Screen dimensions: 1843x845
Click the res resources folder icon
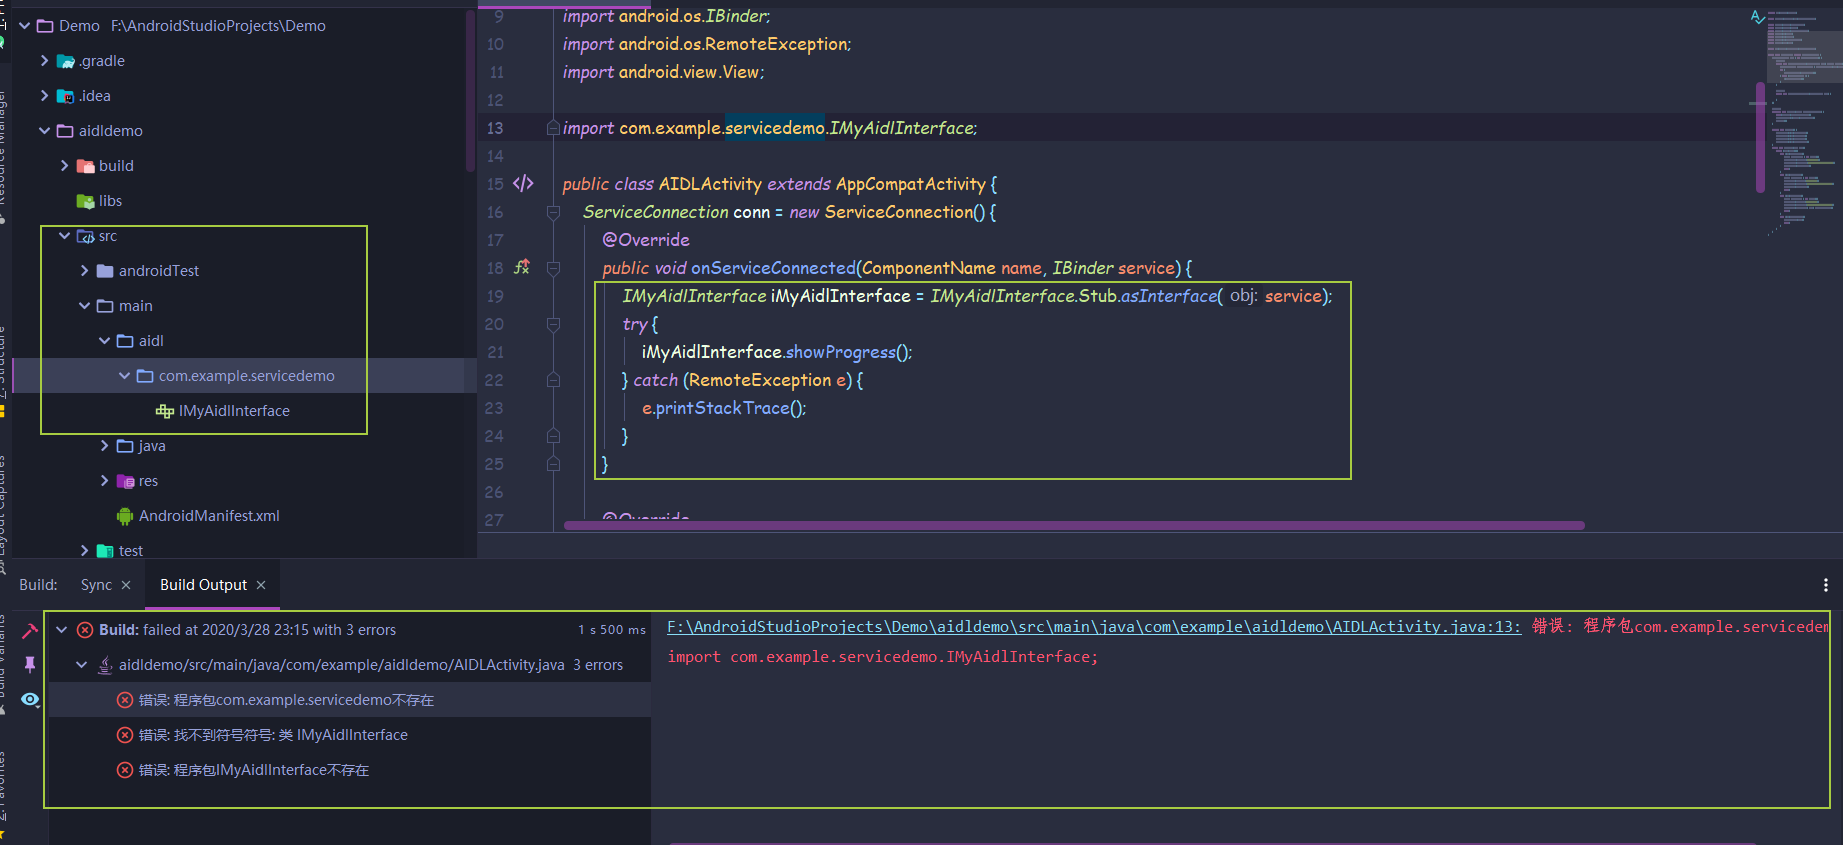[x=125, y=481]
